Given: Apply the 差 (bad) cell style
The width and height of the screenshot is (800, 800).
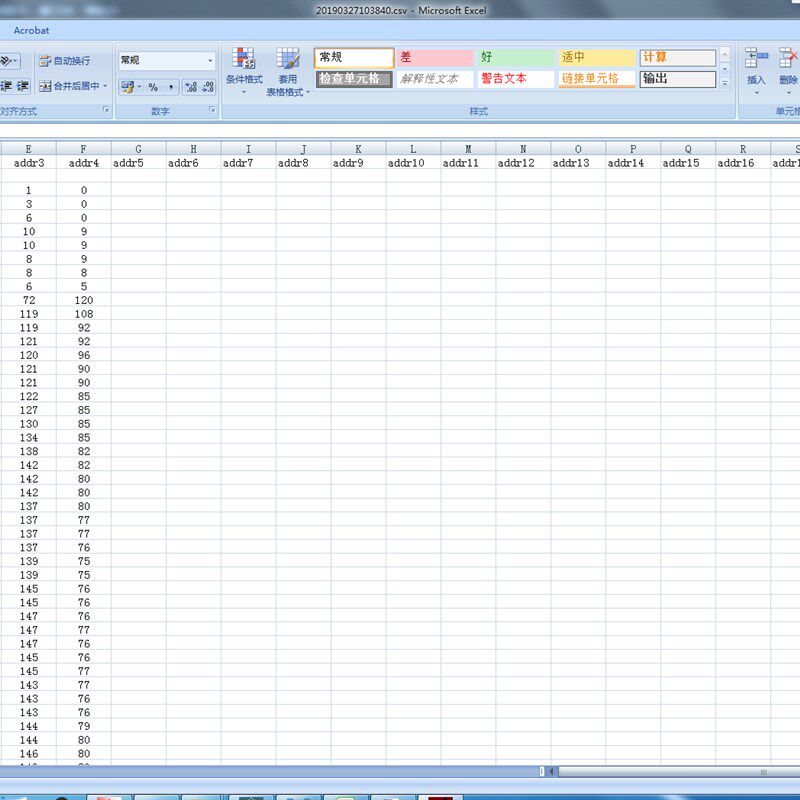Looking at the screenshot, I should (x=435, y=58).
